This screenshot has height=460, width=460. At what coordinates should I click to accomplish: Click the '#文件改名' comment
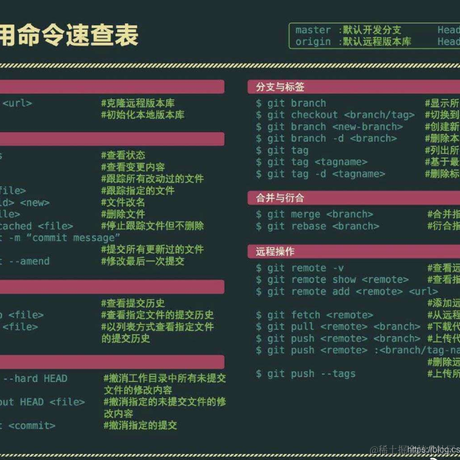coord(123,202)
